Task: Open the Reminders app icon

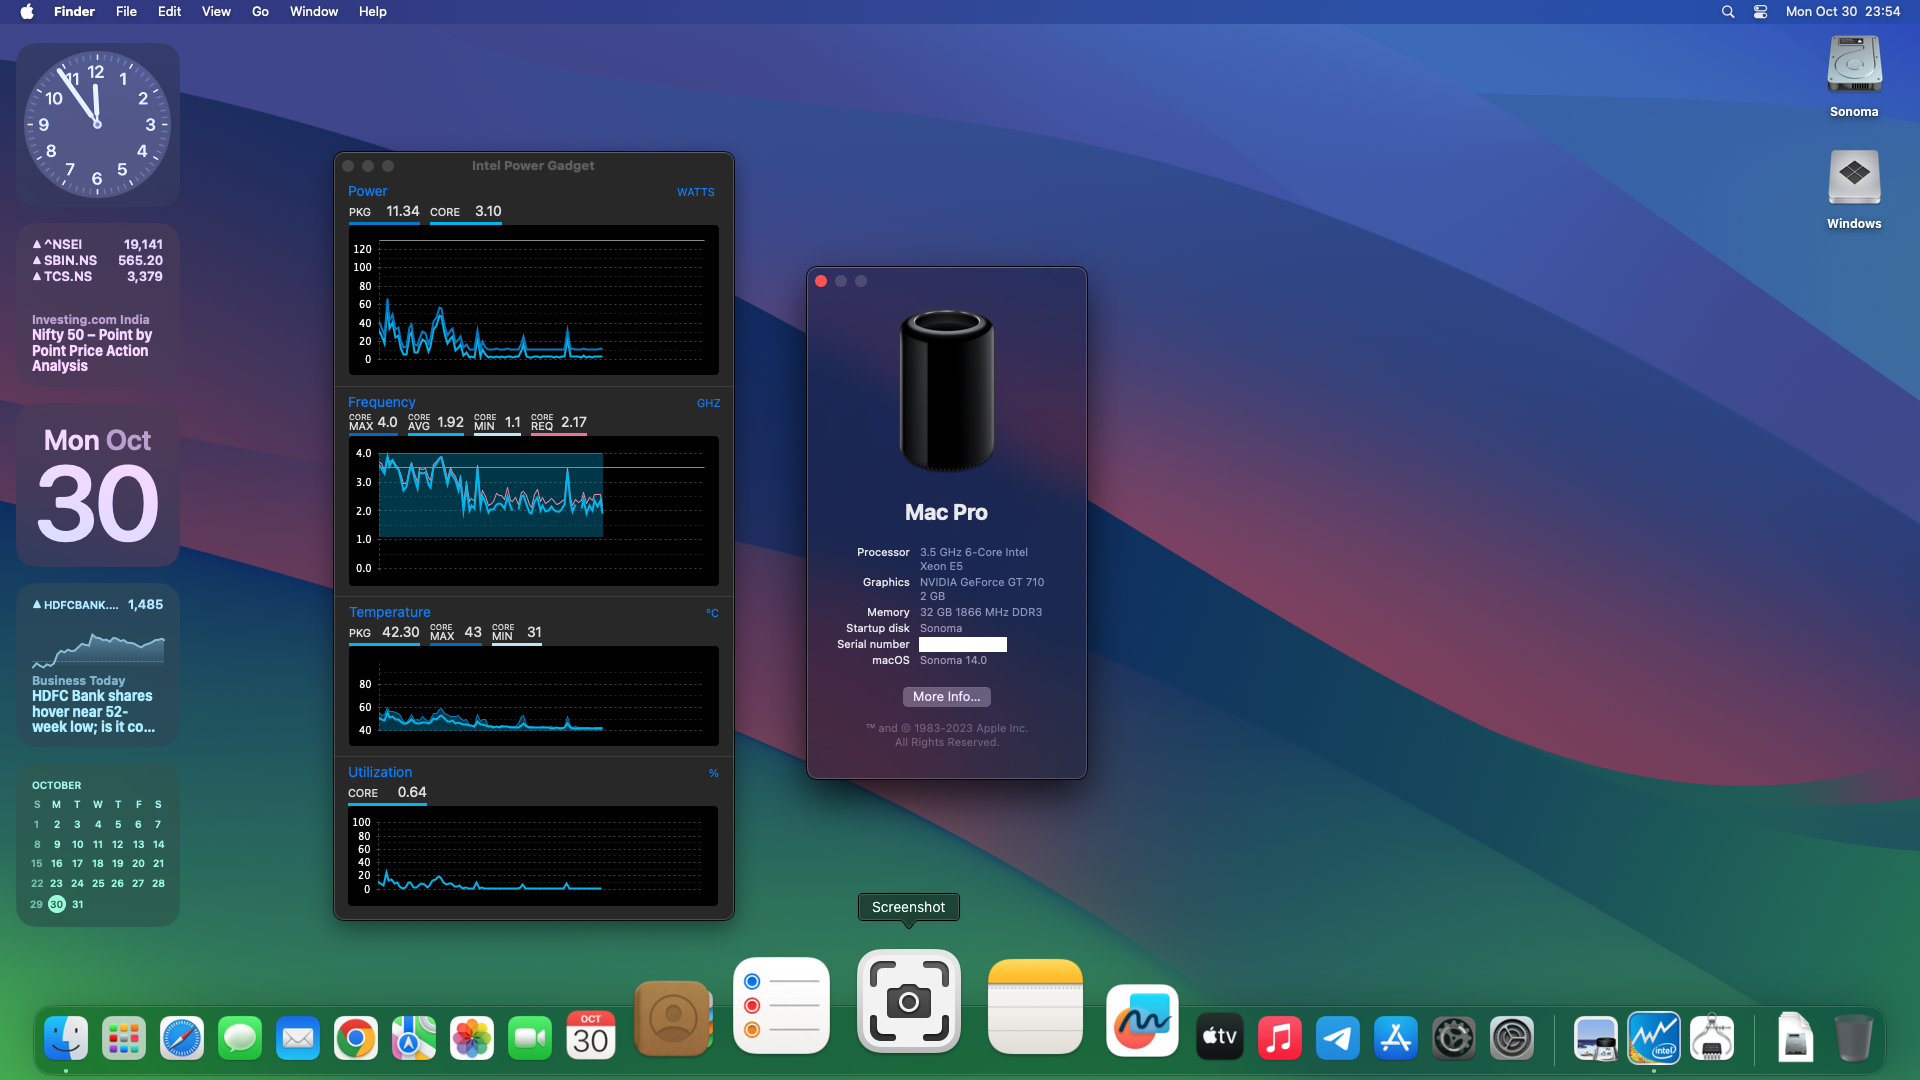Action: pyautogui.click(x=781, y=1006)
